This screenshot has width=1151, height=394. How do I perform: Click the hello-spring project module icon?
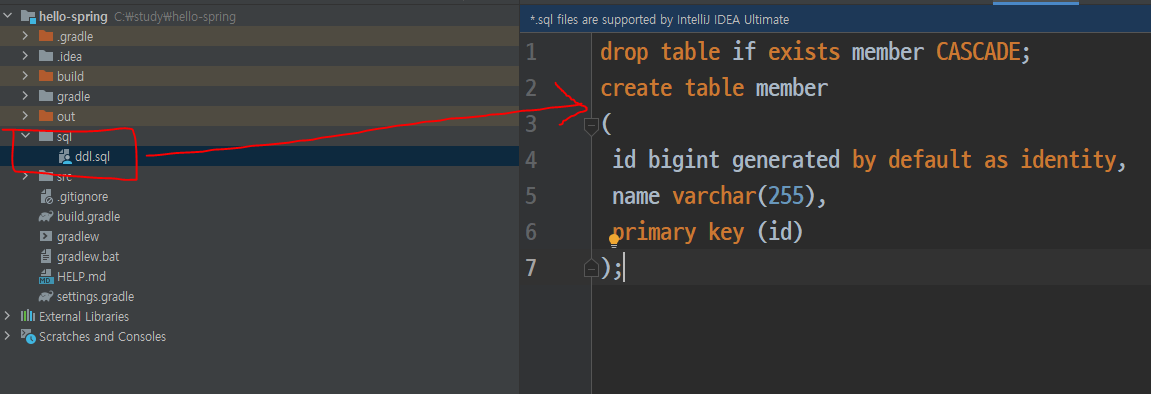[28, 16]
